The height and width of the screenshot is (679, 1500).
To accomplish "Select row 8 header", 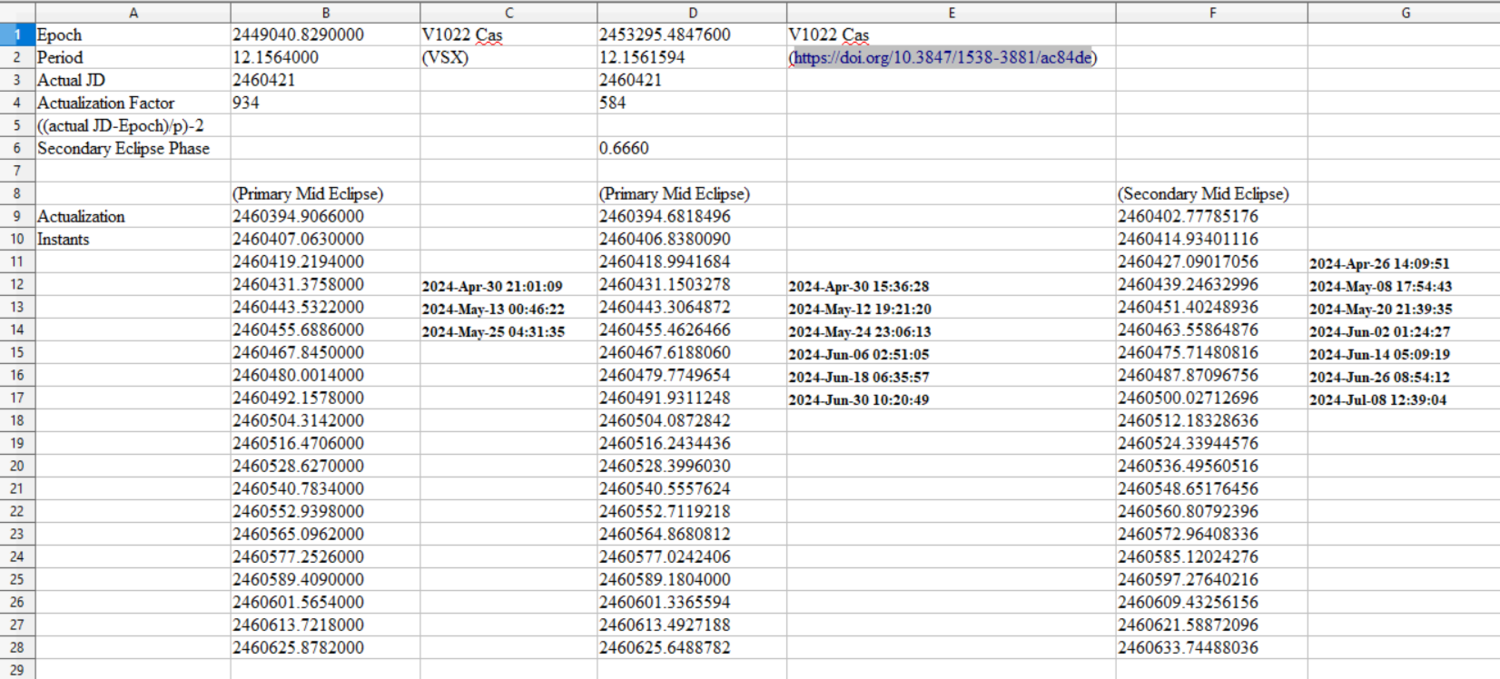I will (x=16, y=193).
